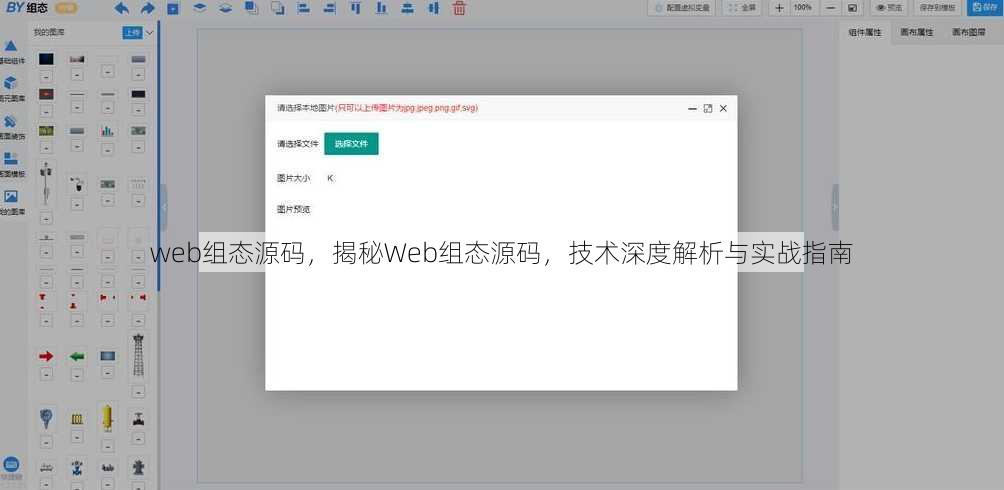Screen dimensions: 1004x490
Task: Open the basic components sidebar category
Action: [x=11, y=51]
